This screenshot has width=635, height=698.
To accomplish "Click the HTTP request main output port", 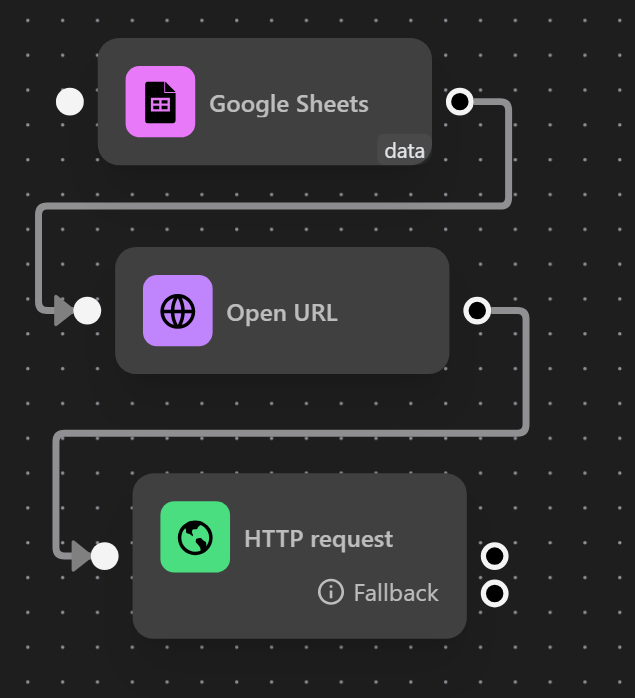I will tap(494, 556).
